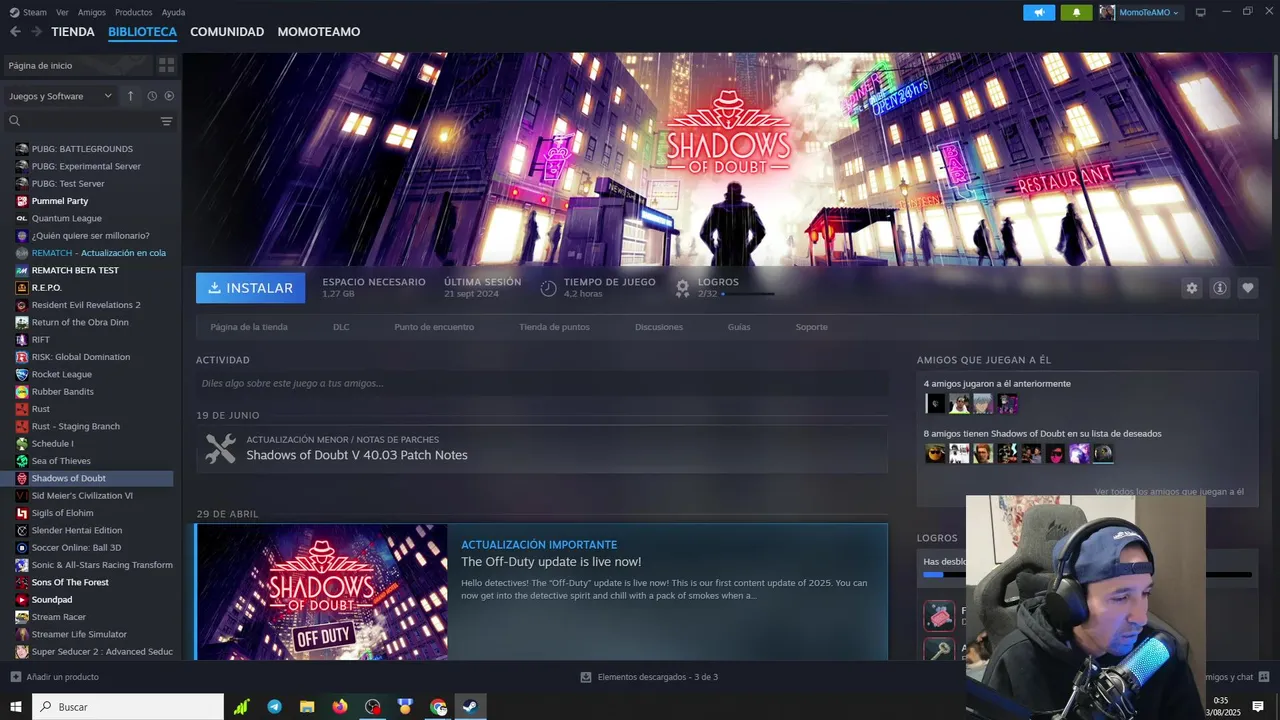
Task: Click the Windows taskbar search box Buscar
Action: click(128, 707)
